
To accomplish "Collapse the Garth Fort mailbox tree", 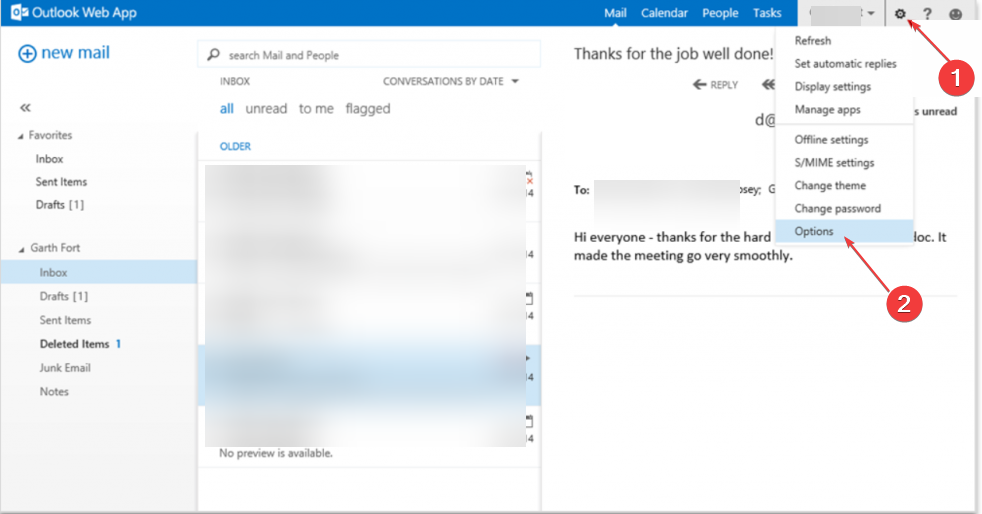I will 21,249.
